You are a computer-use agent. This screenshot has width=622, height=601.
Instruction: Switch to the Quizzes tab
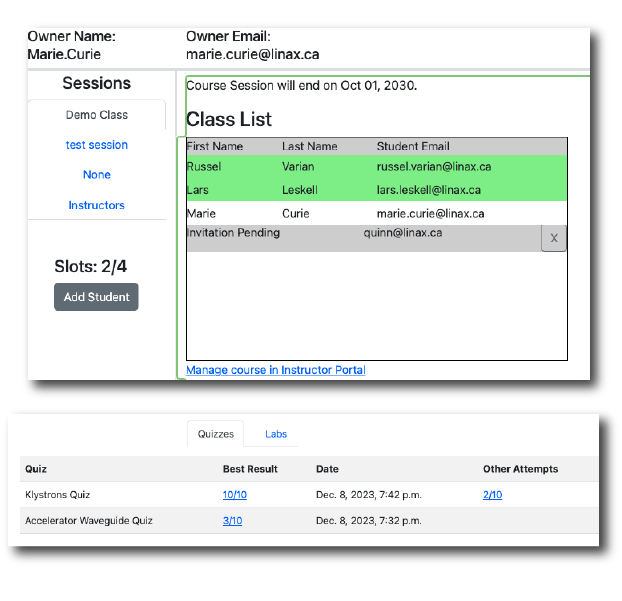coord(216,434)
